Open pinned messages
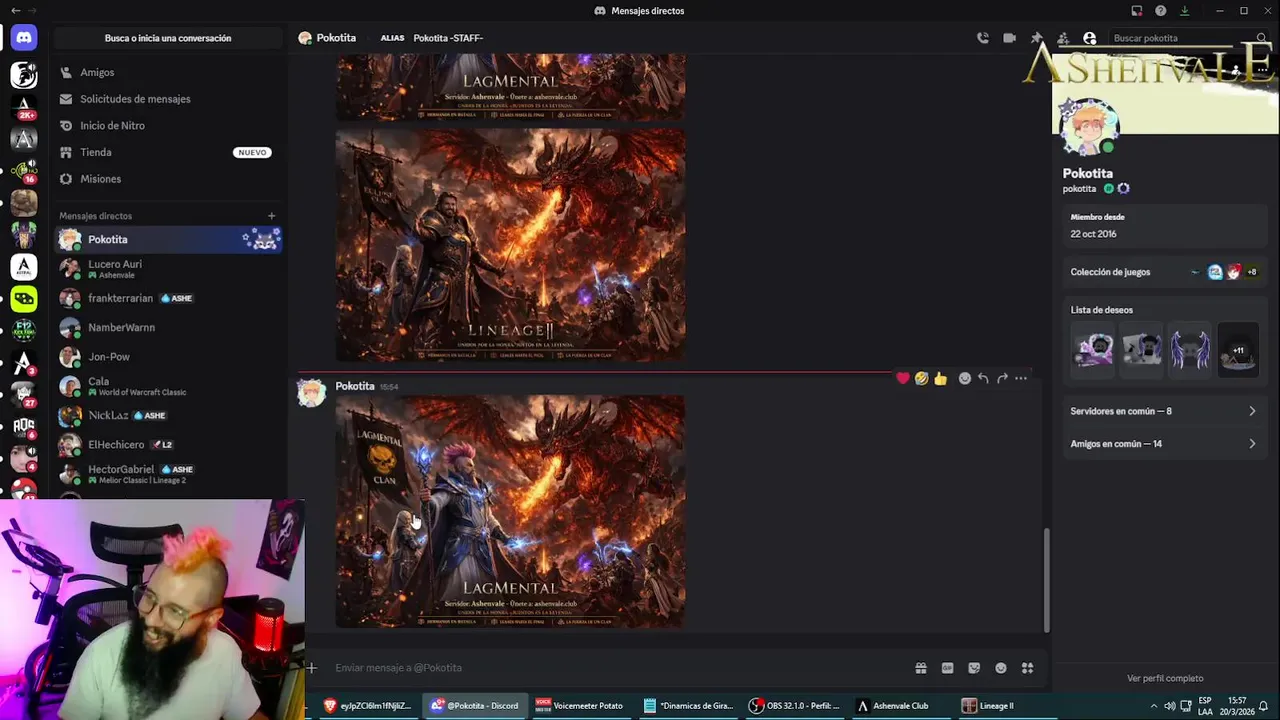Viewport: 1280px width, 720px height. [x=1036, y=38]
